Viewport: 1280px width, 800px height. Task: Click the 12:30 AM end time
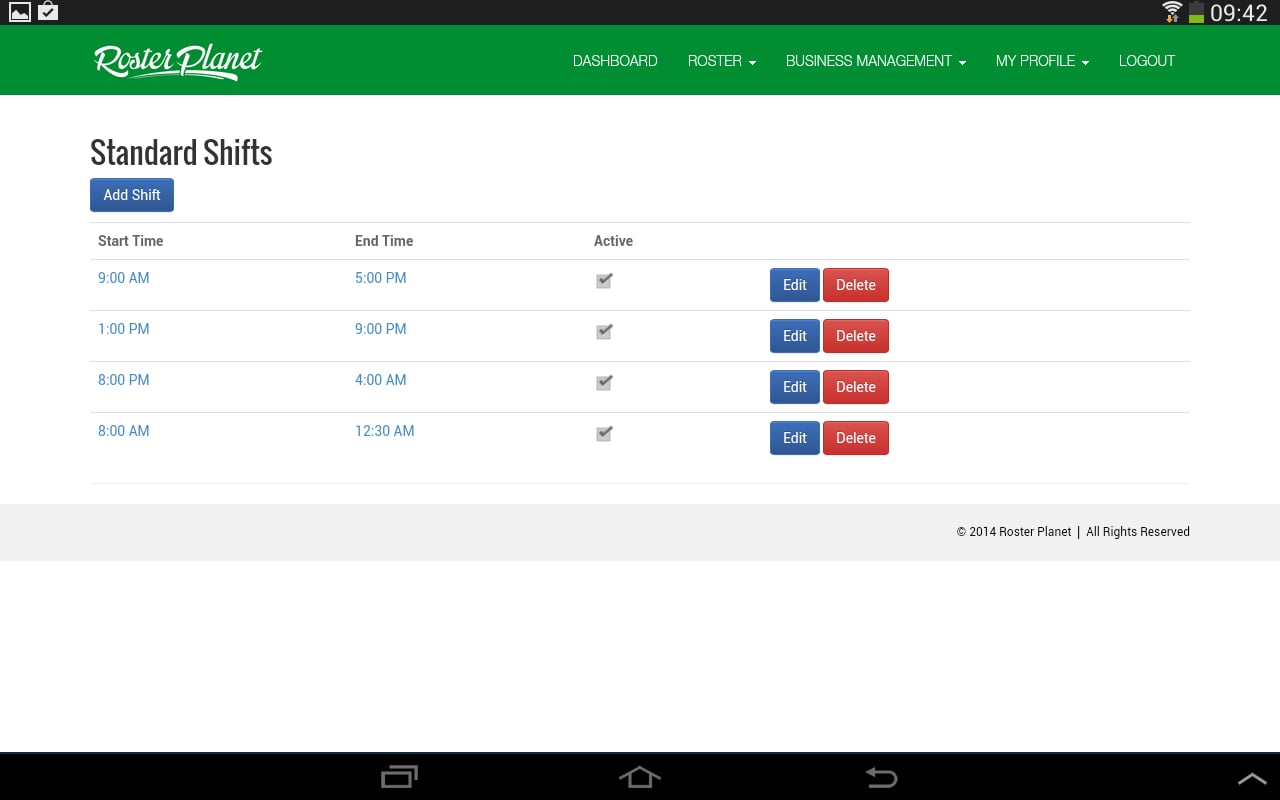pyautogui.click(x=385, y=431)
